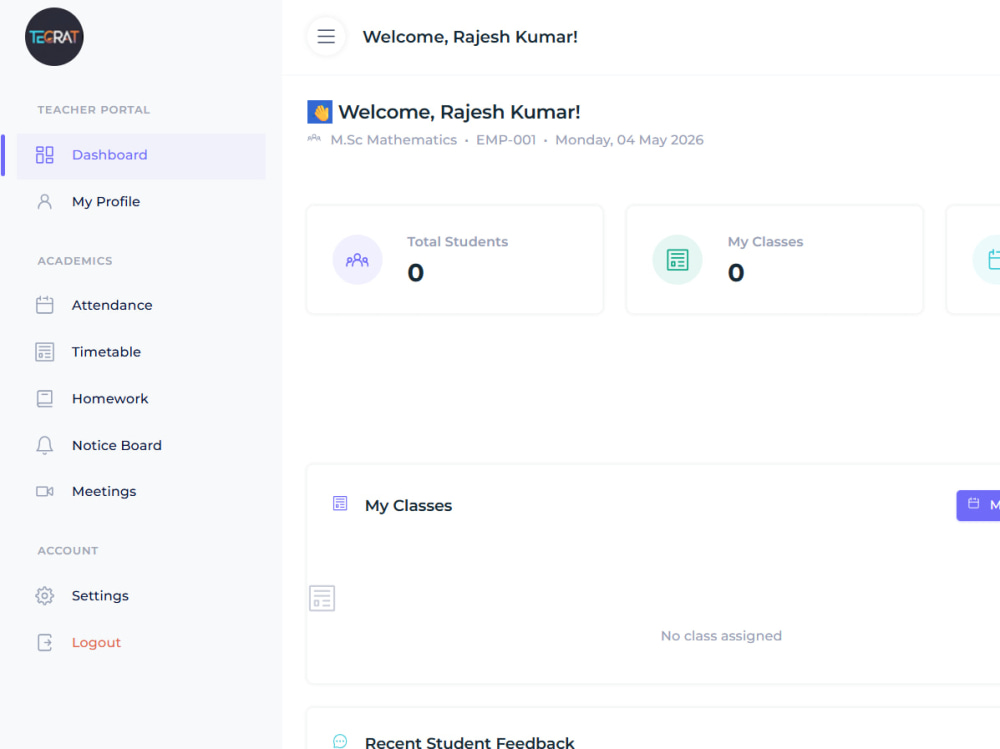1000x749 pixels.
Task: Open account Settings
Action: [141, 596]
